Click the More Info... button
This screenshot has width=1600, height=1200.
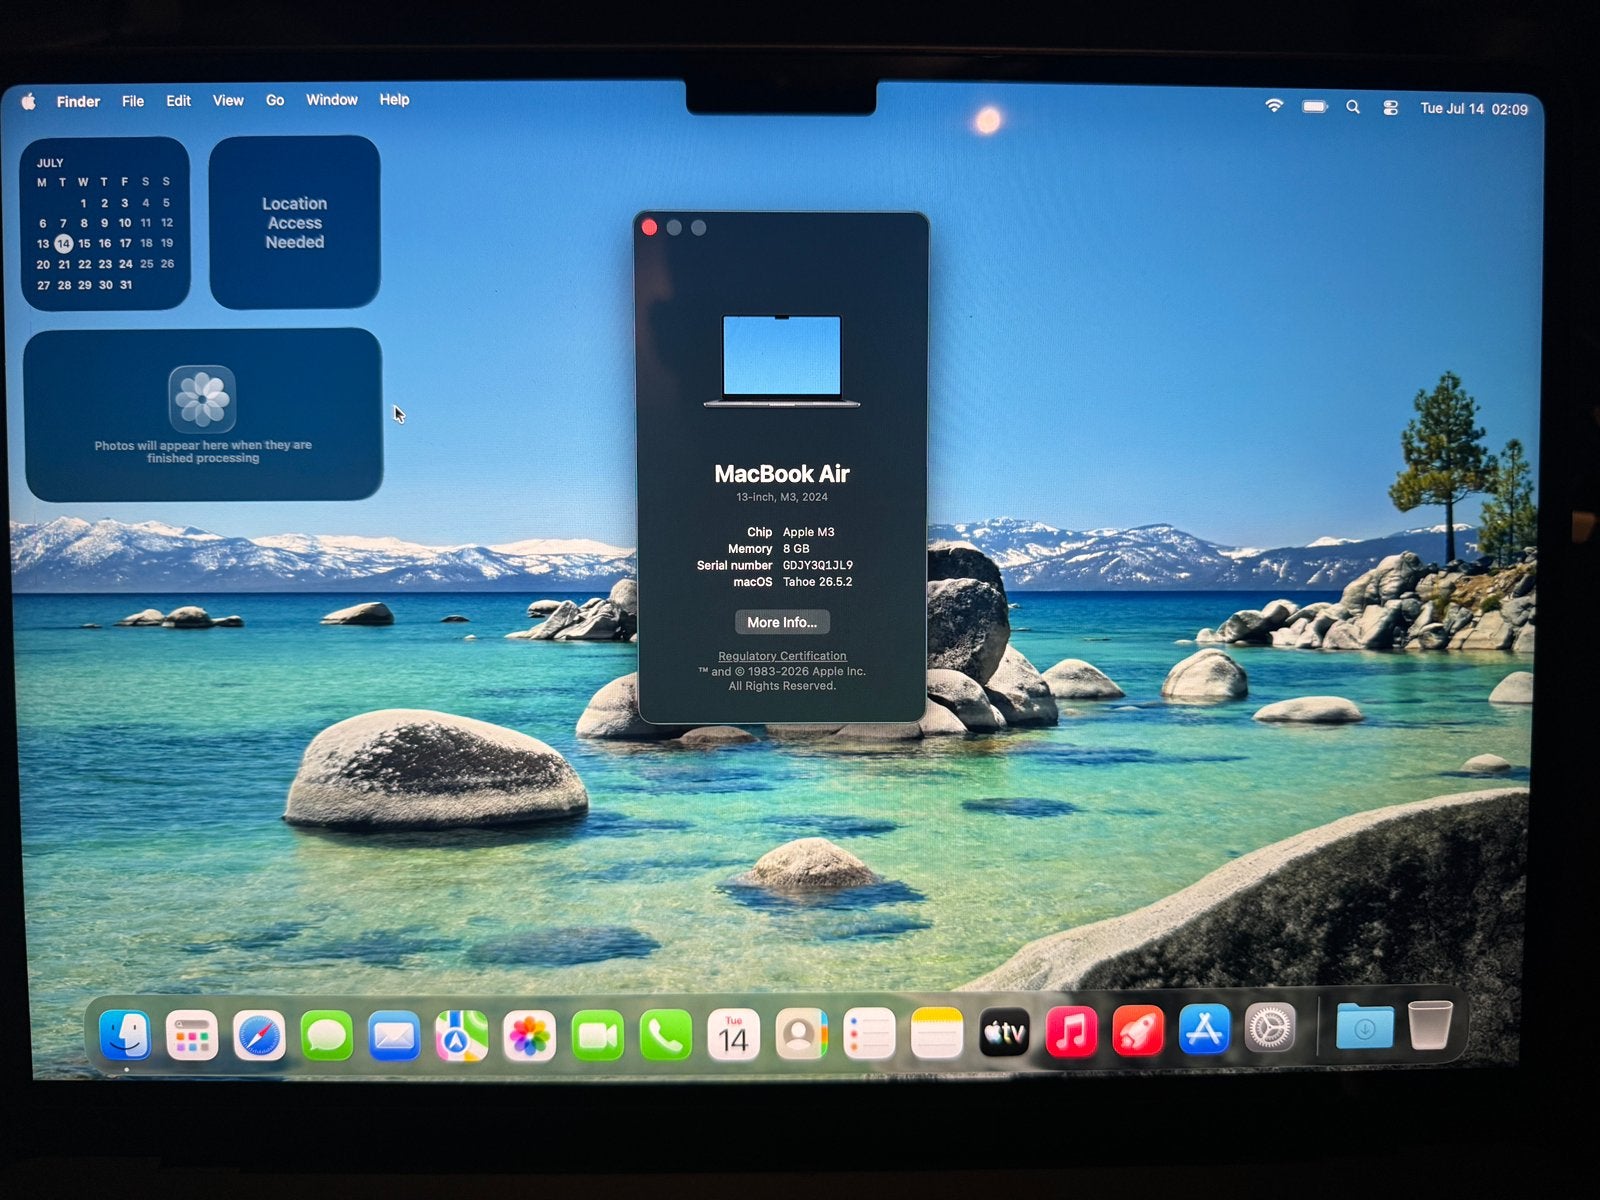coord(782,622)
